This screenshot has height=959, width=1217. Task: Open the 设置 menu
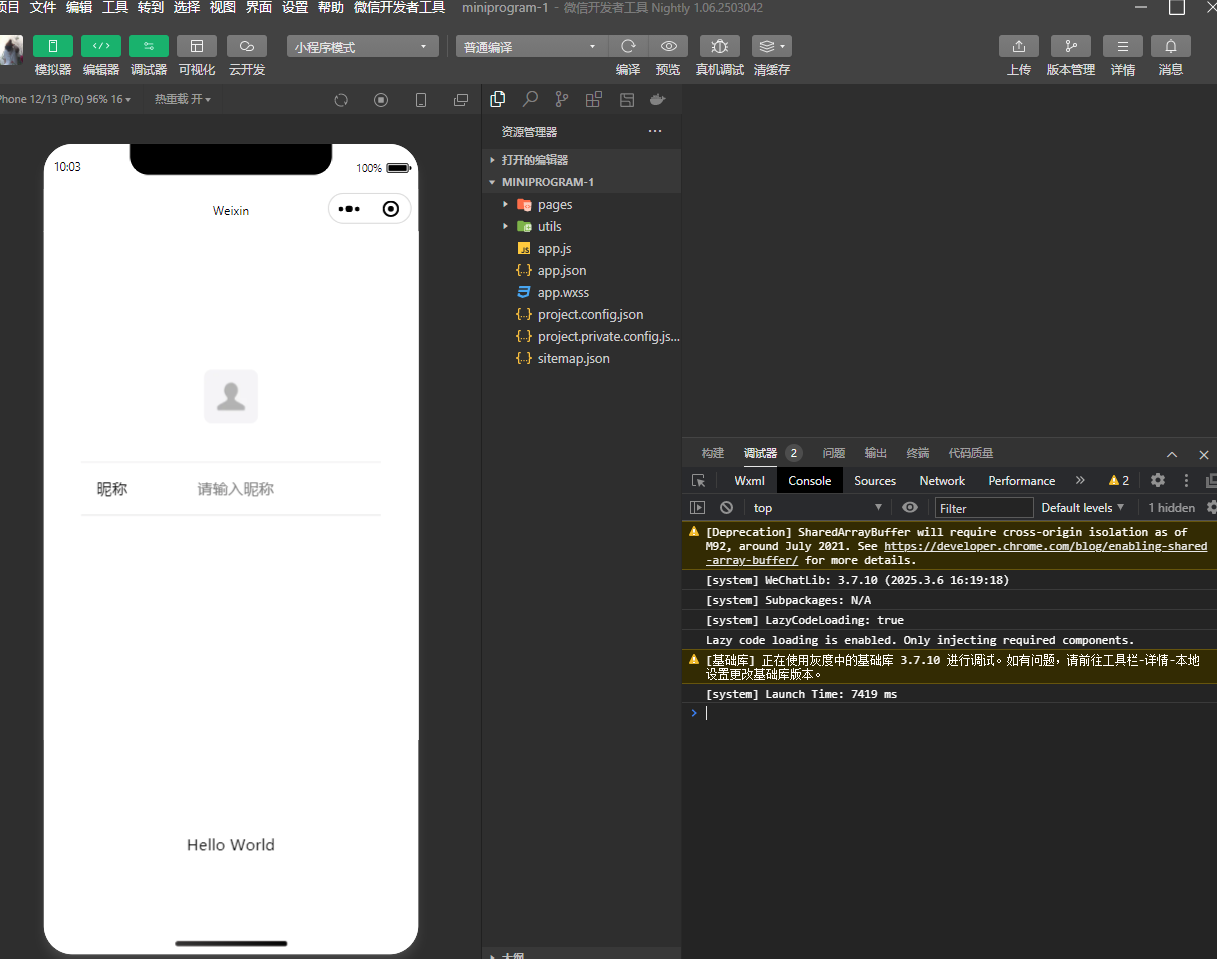295,7
